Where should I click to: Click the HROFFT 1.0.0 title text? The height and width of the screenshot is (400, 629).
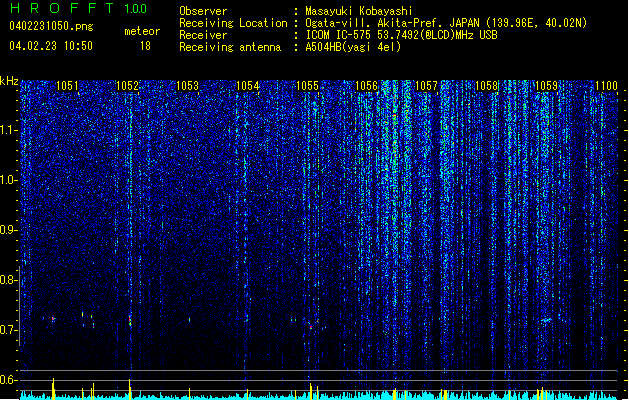78,8
